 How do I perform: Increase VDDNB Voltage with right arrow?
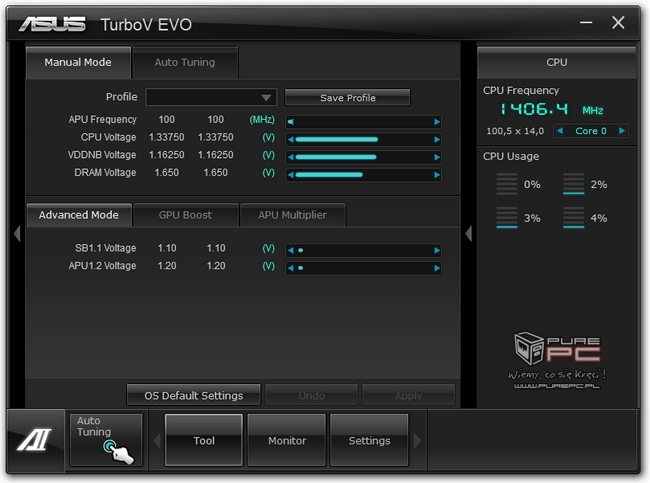click(x=437, y=157)
